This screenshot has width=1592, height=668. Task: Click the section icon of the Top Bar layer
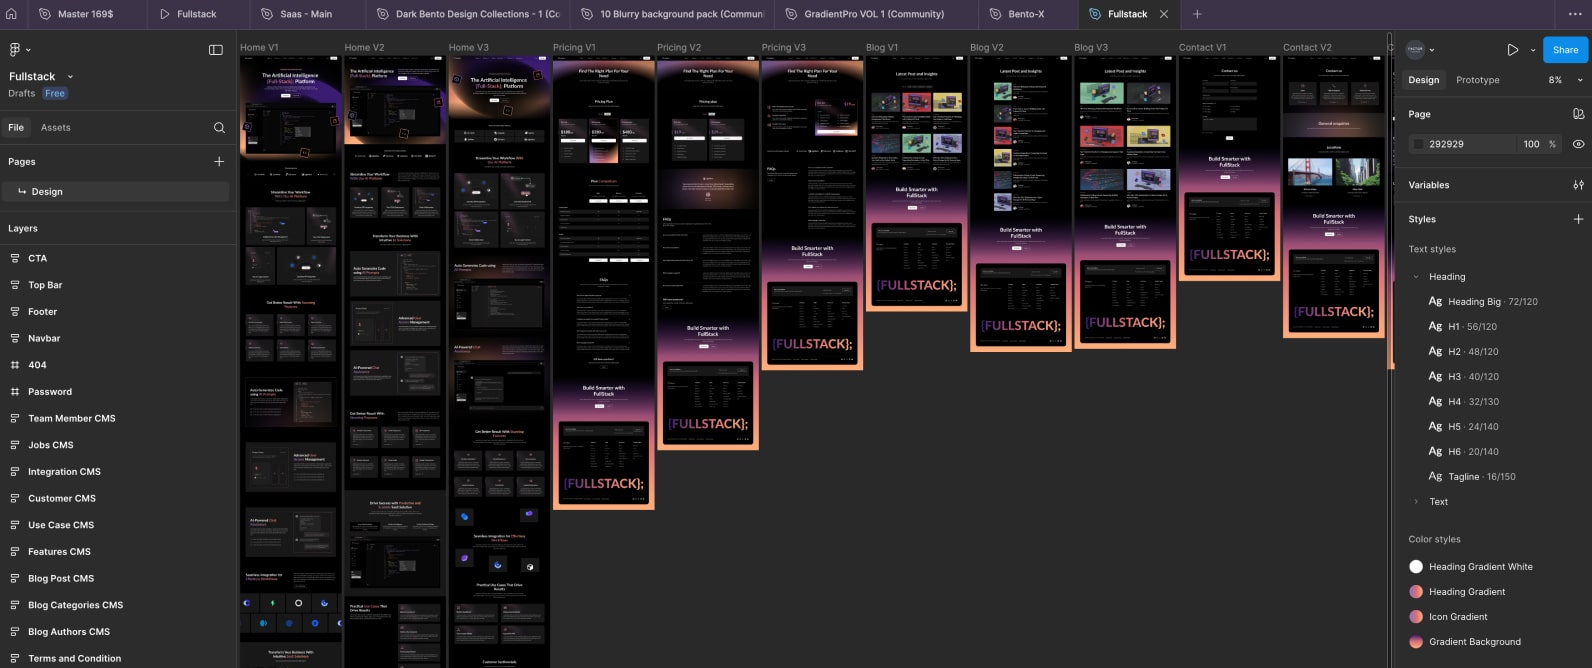15,285
